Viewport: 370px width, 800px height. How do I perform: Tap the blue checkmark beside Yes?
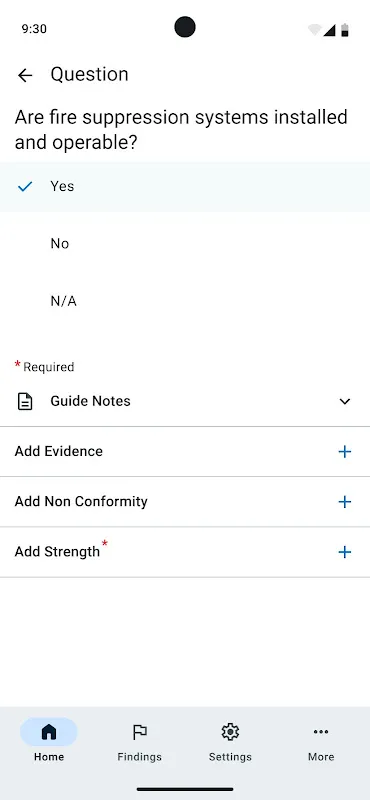tap(25, 187)
